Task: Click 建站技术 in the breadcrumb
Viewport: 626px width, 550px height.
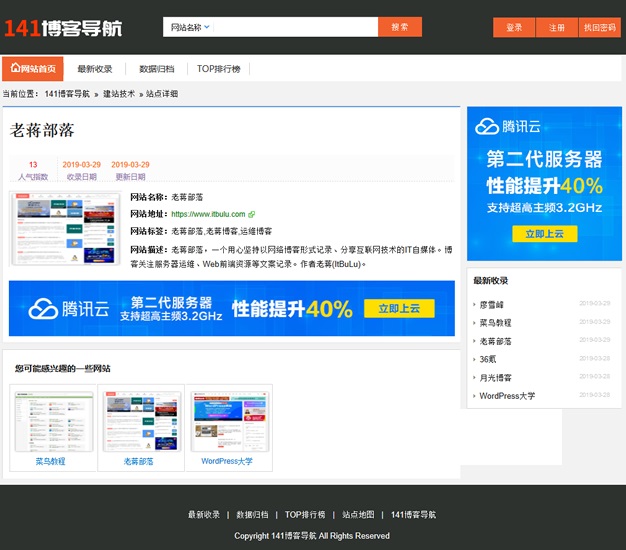Action: (x=119, y=94)
